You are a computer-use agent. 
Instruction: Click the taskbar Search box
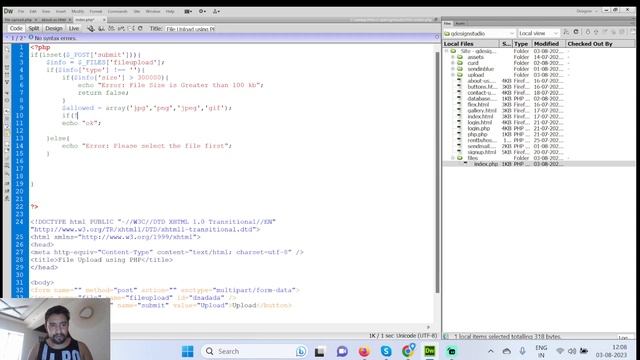(x=254, y=351)
